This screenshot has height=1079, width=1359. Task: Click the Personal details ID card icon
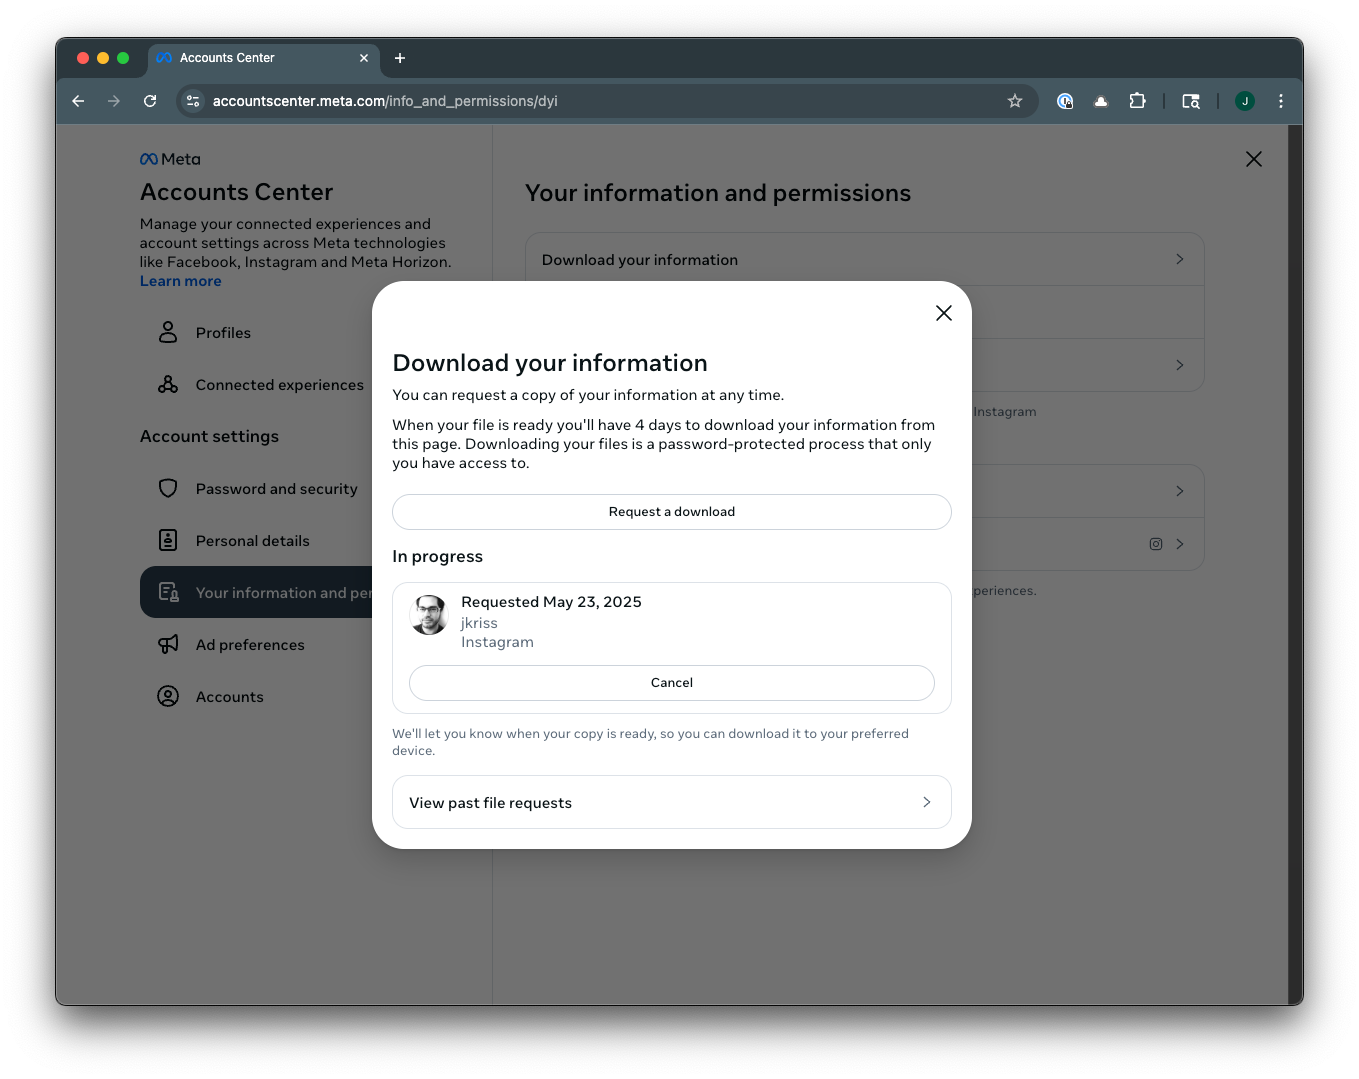(168, 540)
